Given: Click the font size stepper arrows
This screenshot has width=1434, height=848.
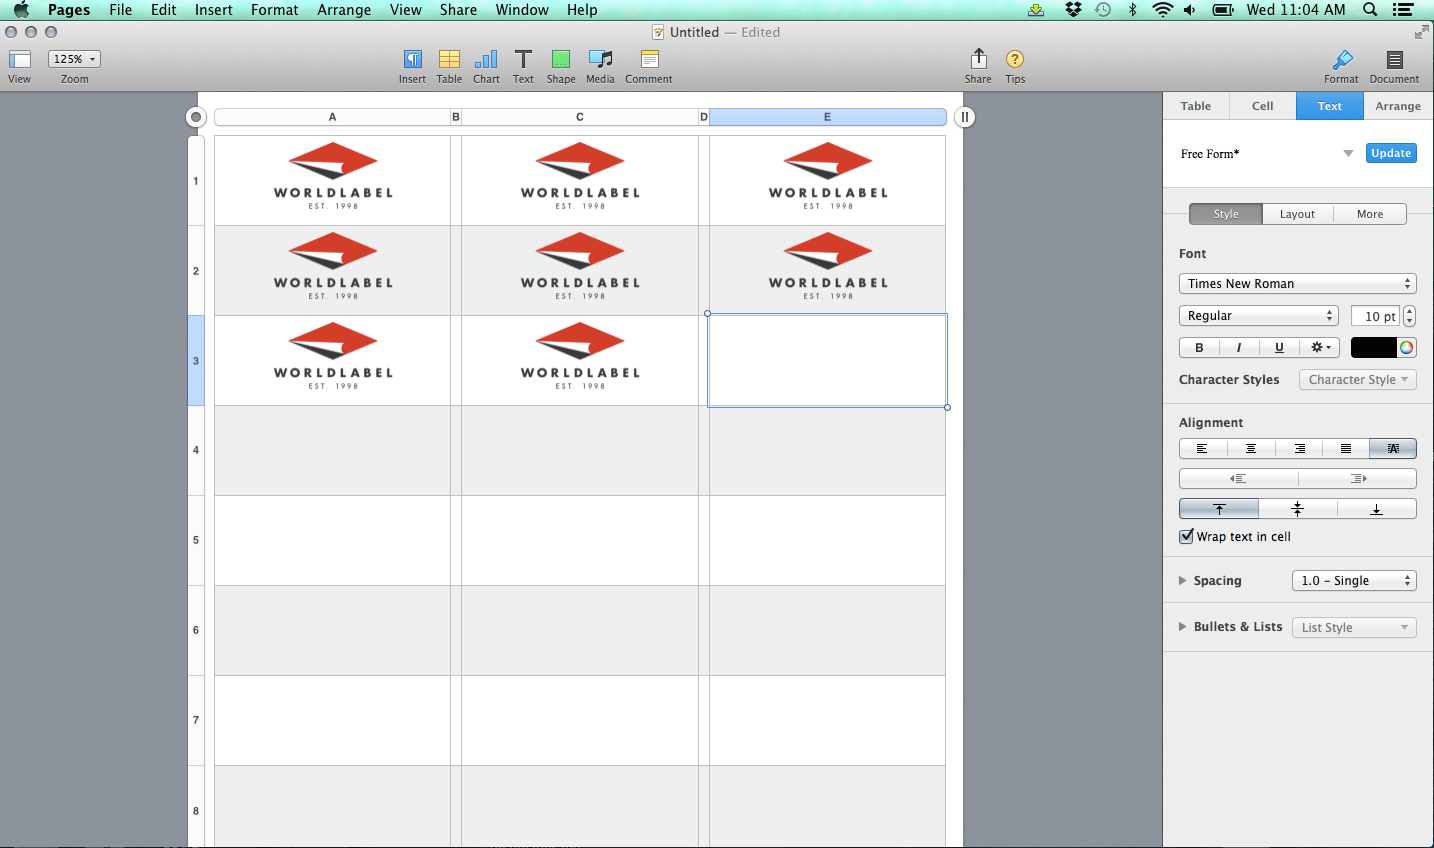Looking at the screenshot, I should click(x=1409, y=316).
